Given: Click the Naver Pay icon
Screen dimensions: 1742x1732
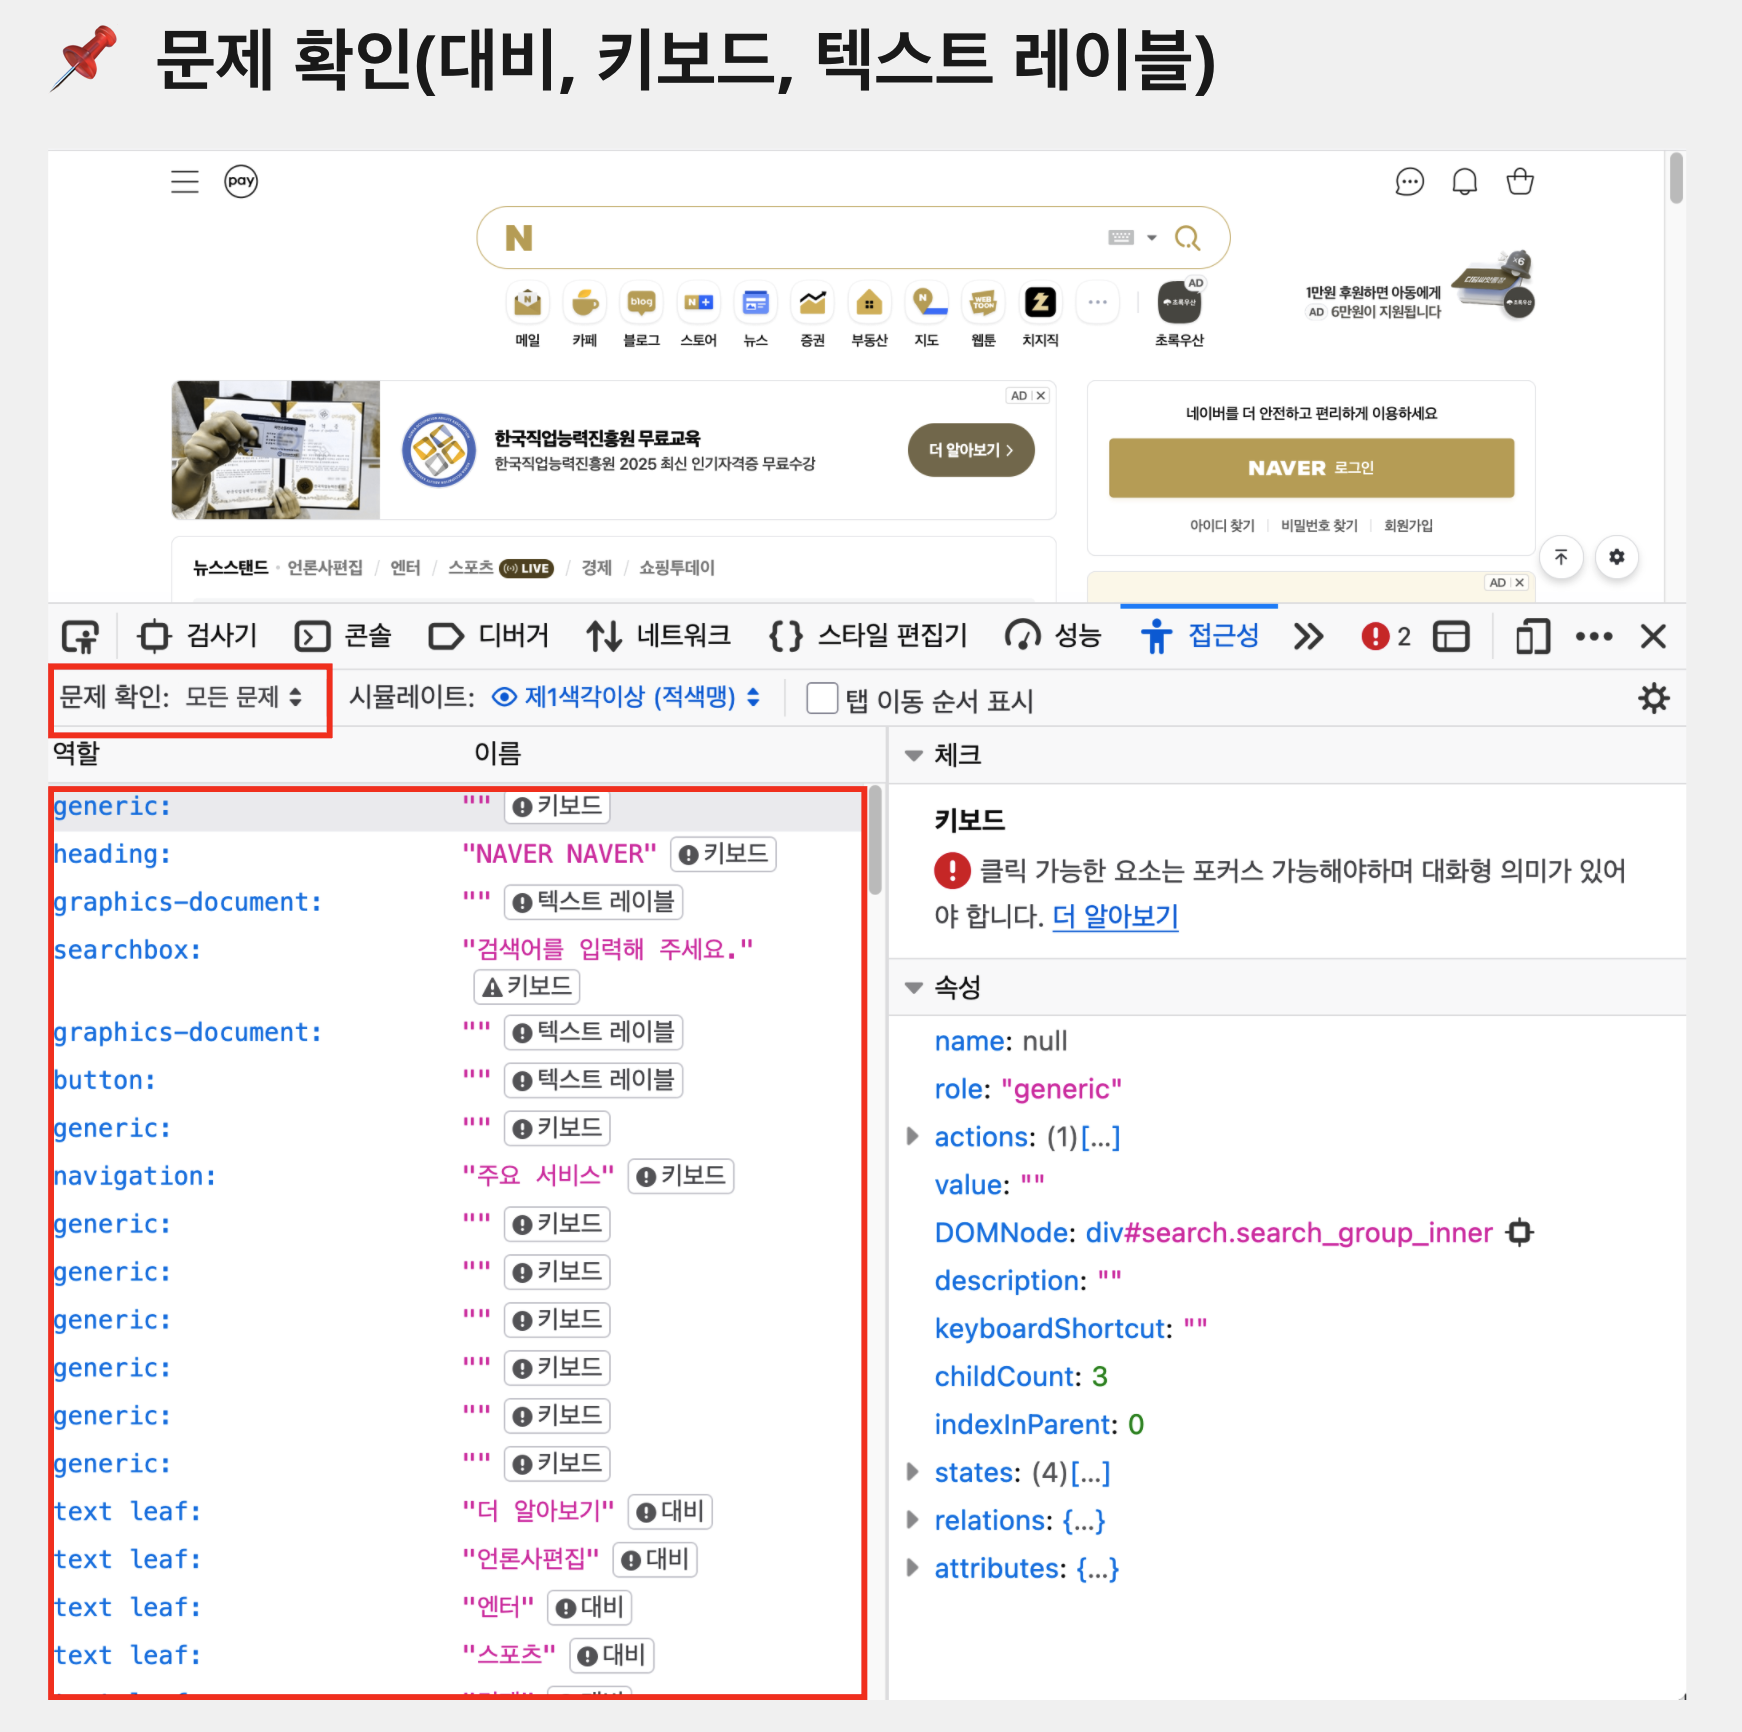Looking at the screenshot, I should pos(241,181).
